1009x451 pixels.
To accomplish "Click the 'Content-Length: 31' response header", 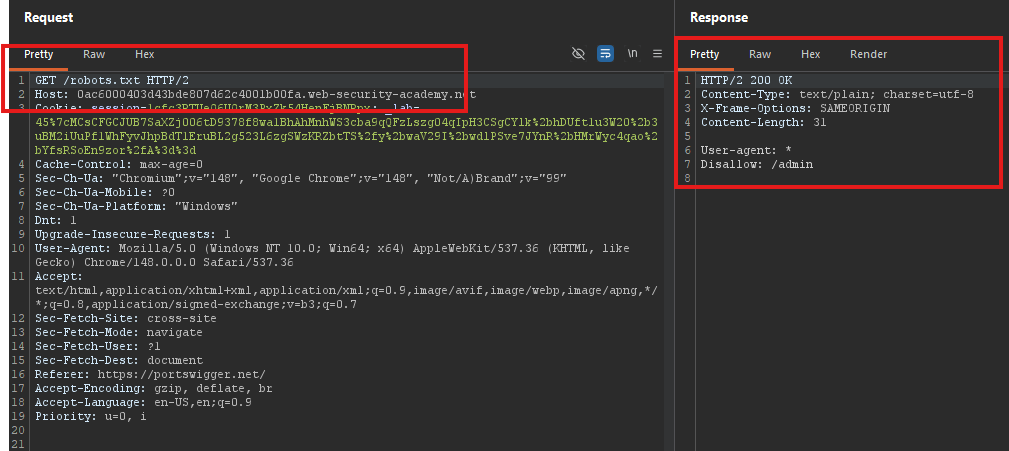I will click(x=764, y=122).
